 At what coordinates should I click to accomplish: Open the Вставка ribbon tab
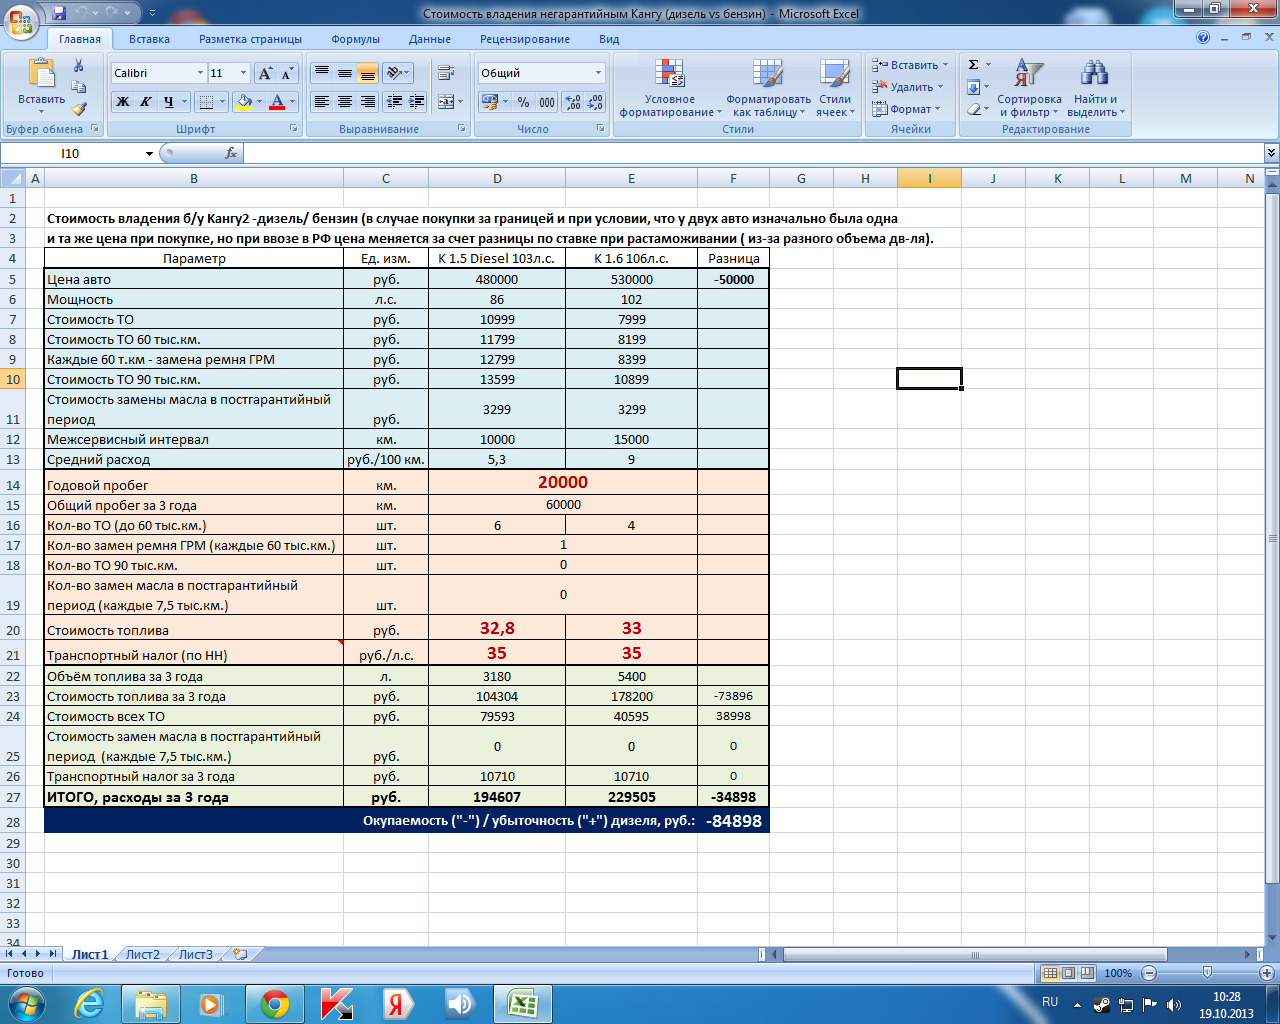(x=149, y=39)
